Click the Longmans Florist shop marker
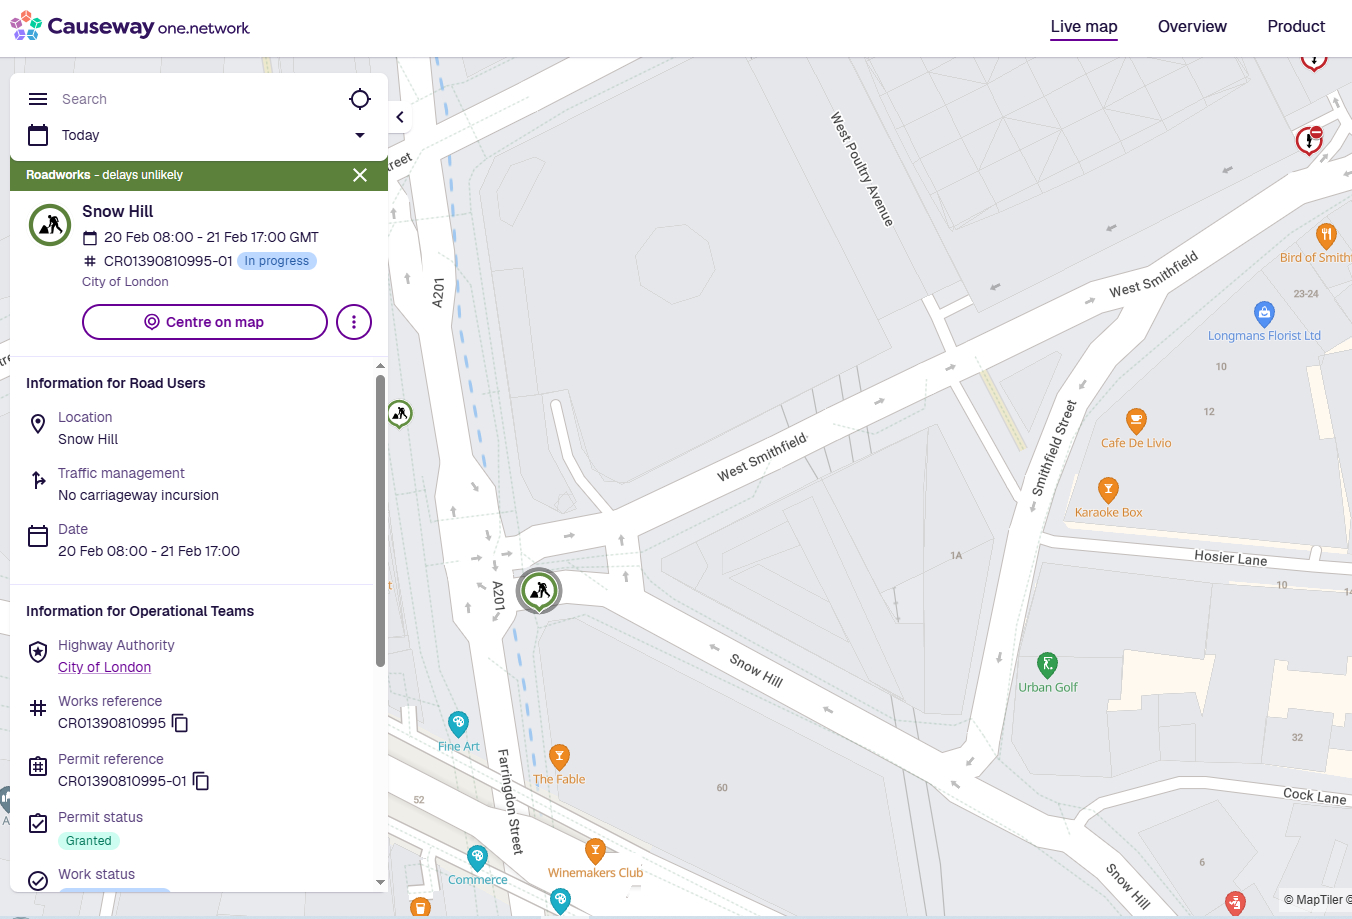Screen dimensions: 1352x919 (1264, 314)
